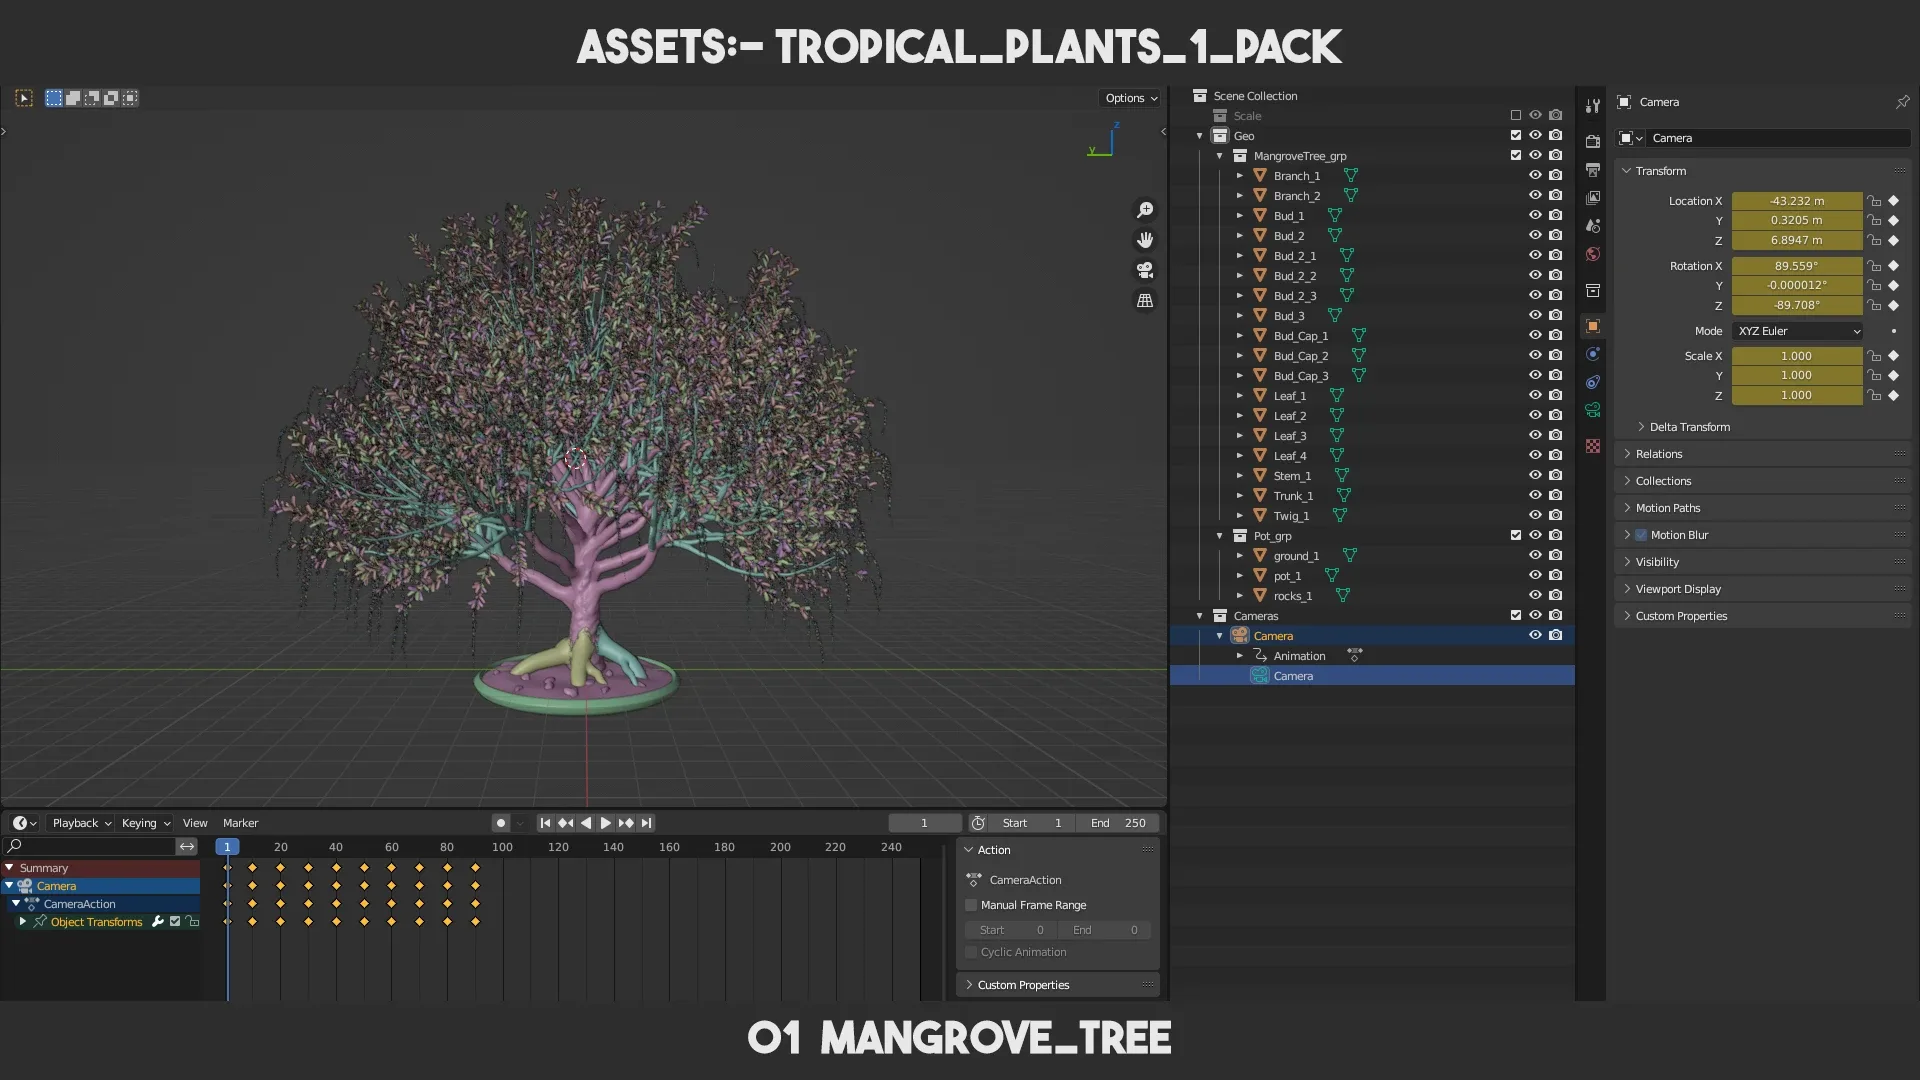Open the Texture properties tab
The width and height of the screenshot is (1920, 1080).
coord(1593,446)
